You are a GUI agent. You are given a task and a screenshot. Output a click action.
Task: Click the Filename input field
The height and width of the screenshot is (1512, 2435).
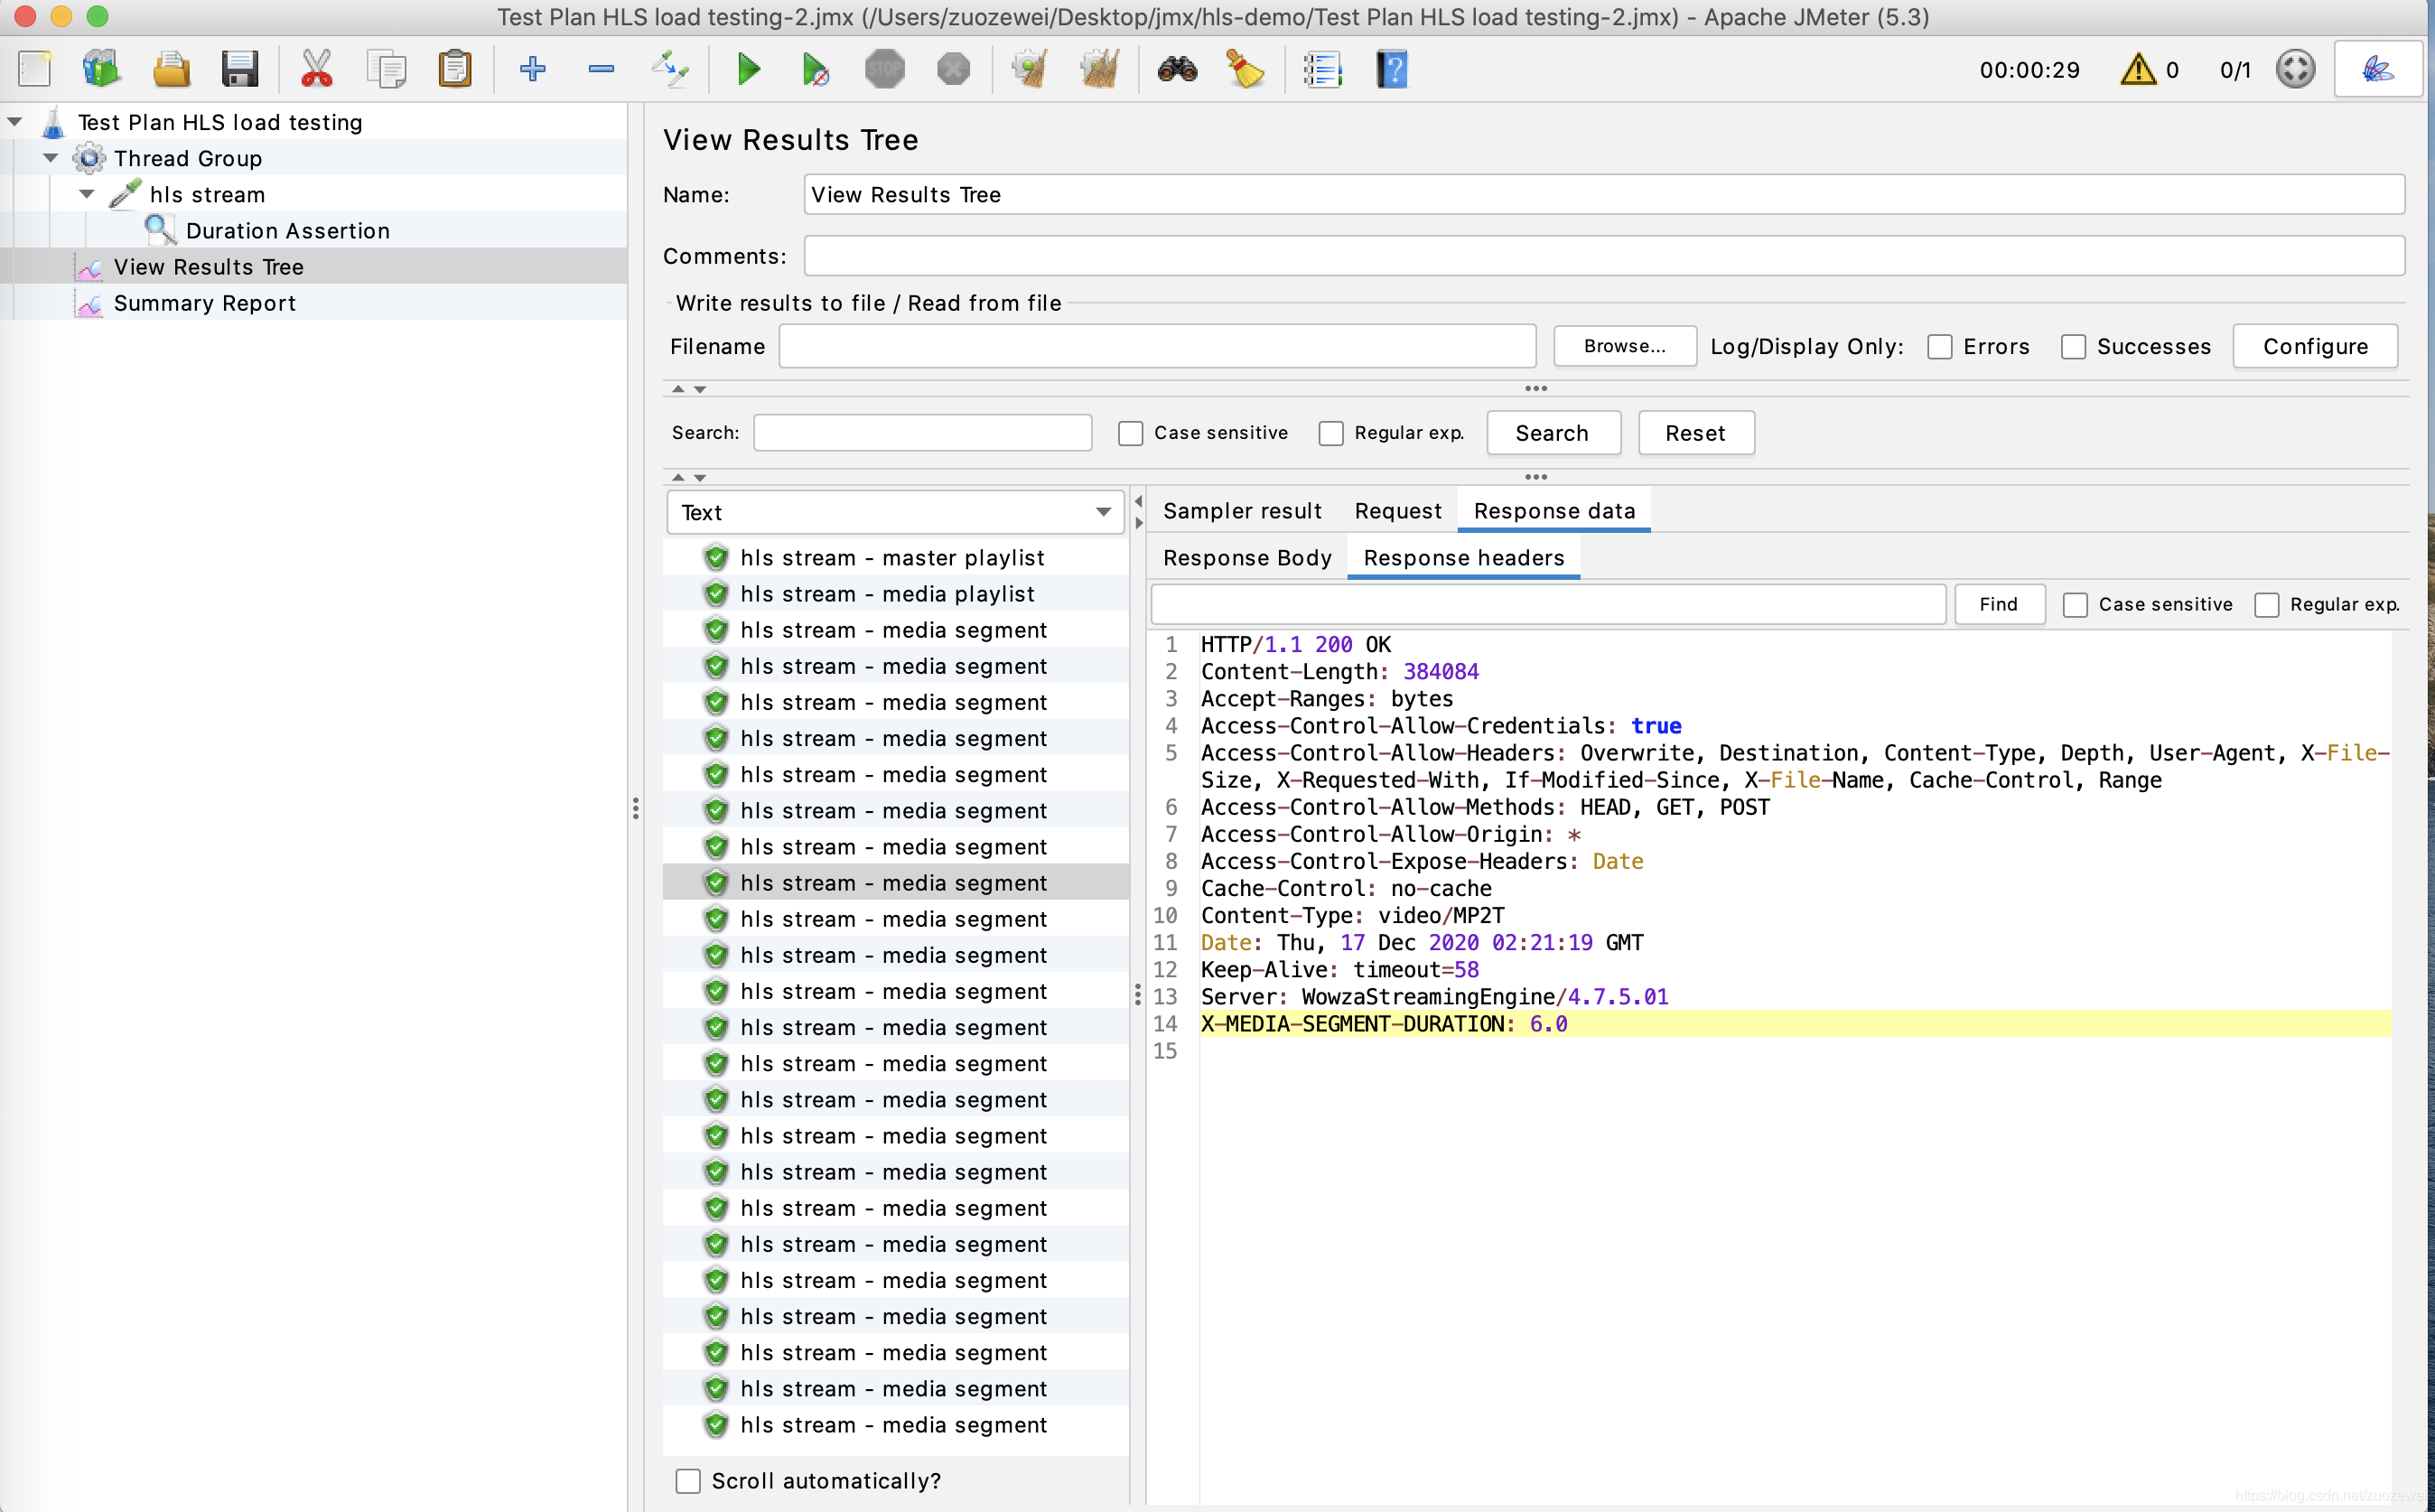click(x=1157, y=347)
